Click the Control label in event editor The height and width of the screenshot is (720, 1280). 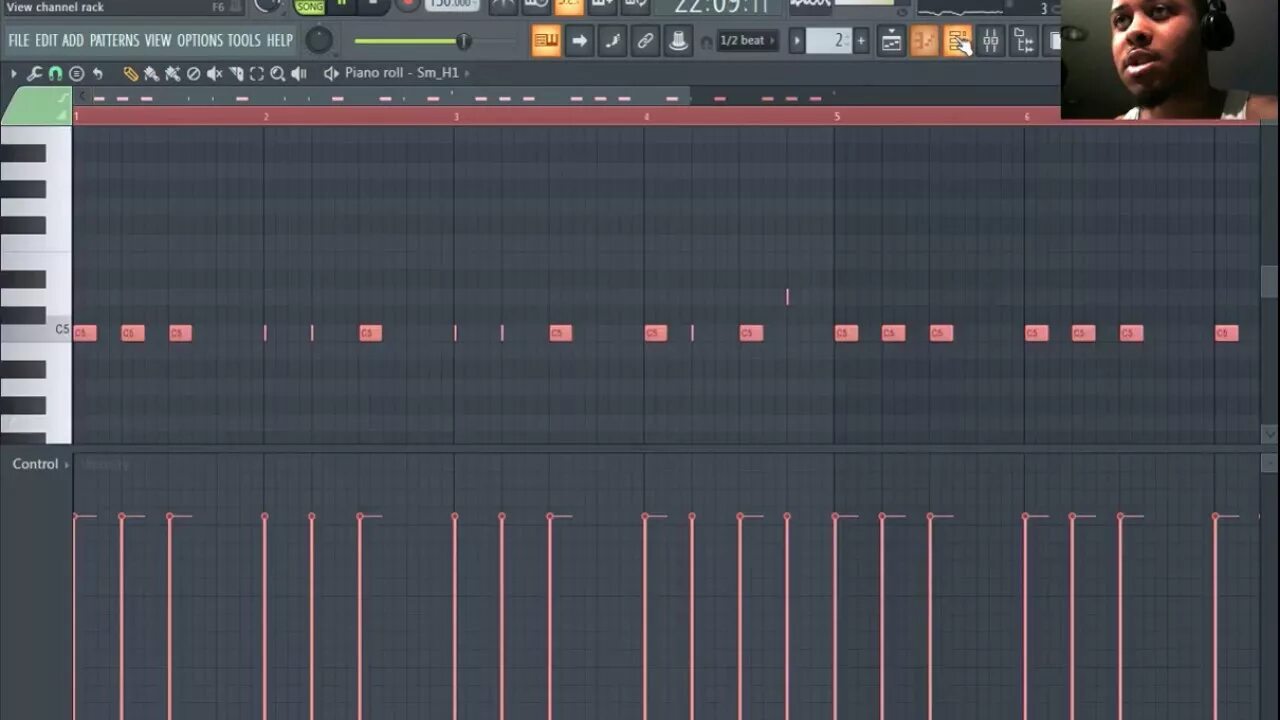(x=35, y=464)
